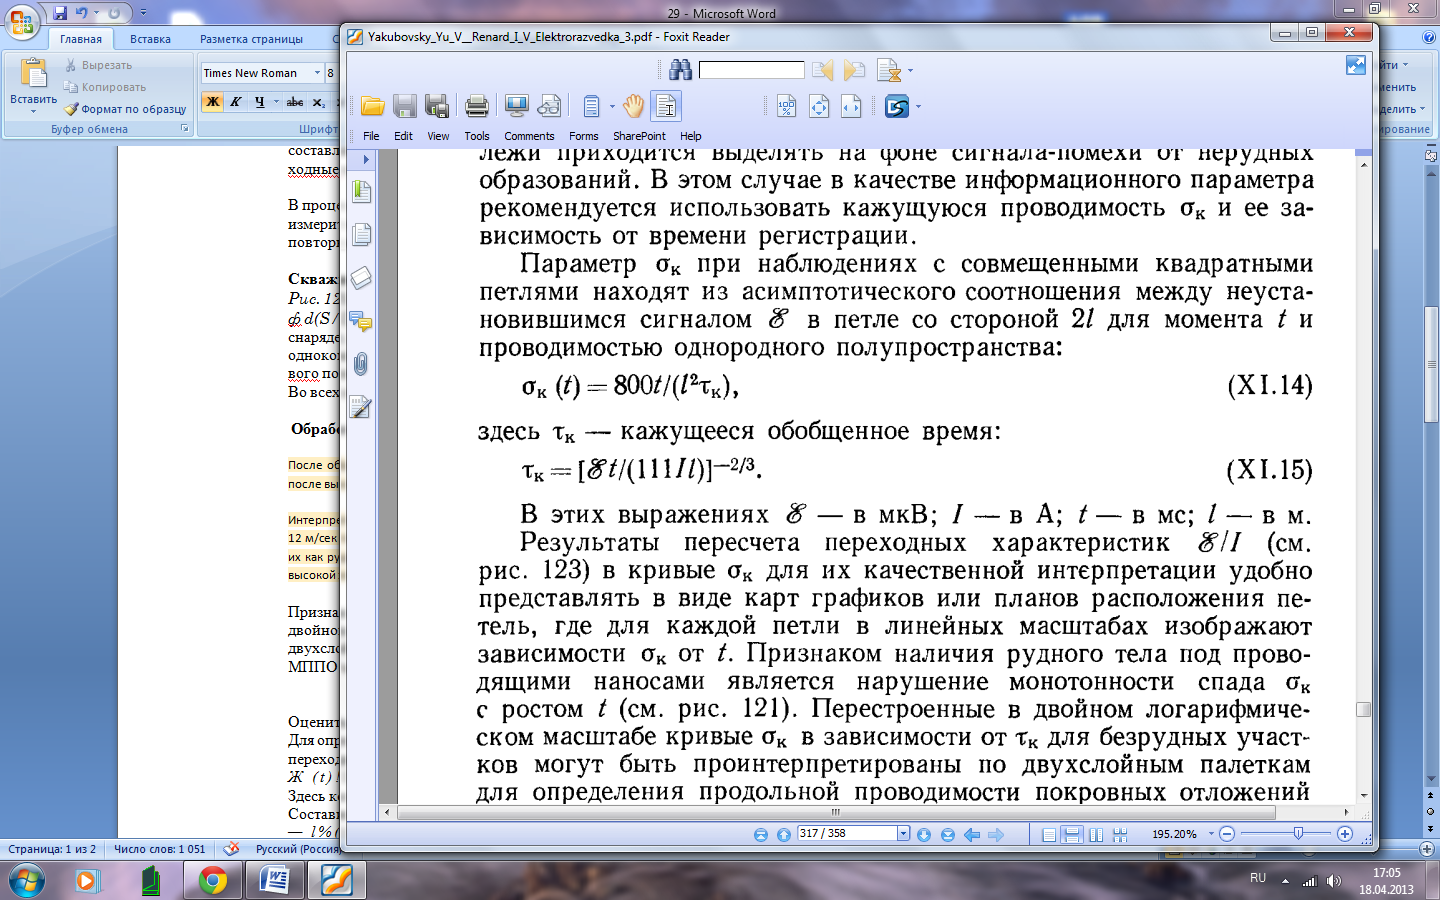This screenshot has width=1440, height=900.
Task: Expand the Foxit sidebar navigation panel arrow
Action: point(366,159)
